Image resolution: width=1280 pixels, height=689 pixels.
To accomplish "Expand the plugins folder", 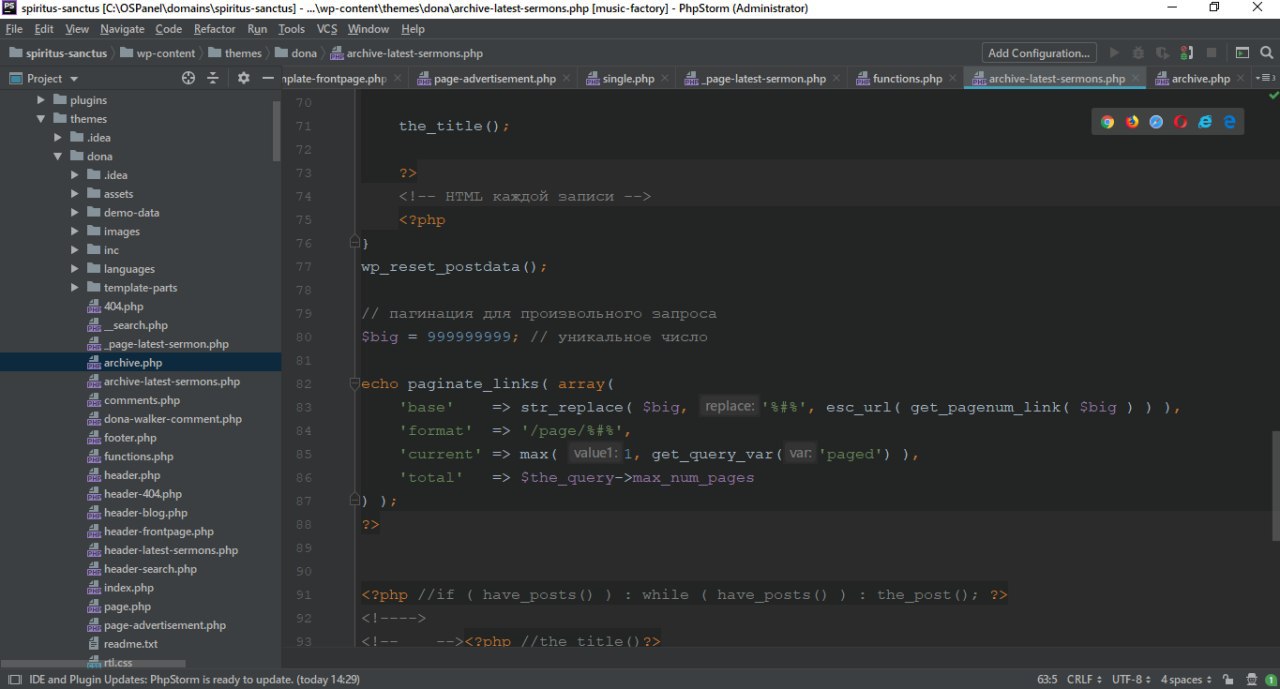I will (x=41, y=100).
